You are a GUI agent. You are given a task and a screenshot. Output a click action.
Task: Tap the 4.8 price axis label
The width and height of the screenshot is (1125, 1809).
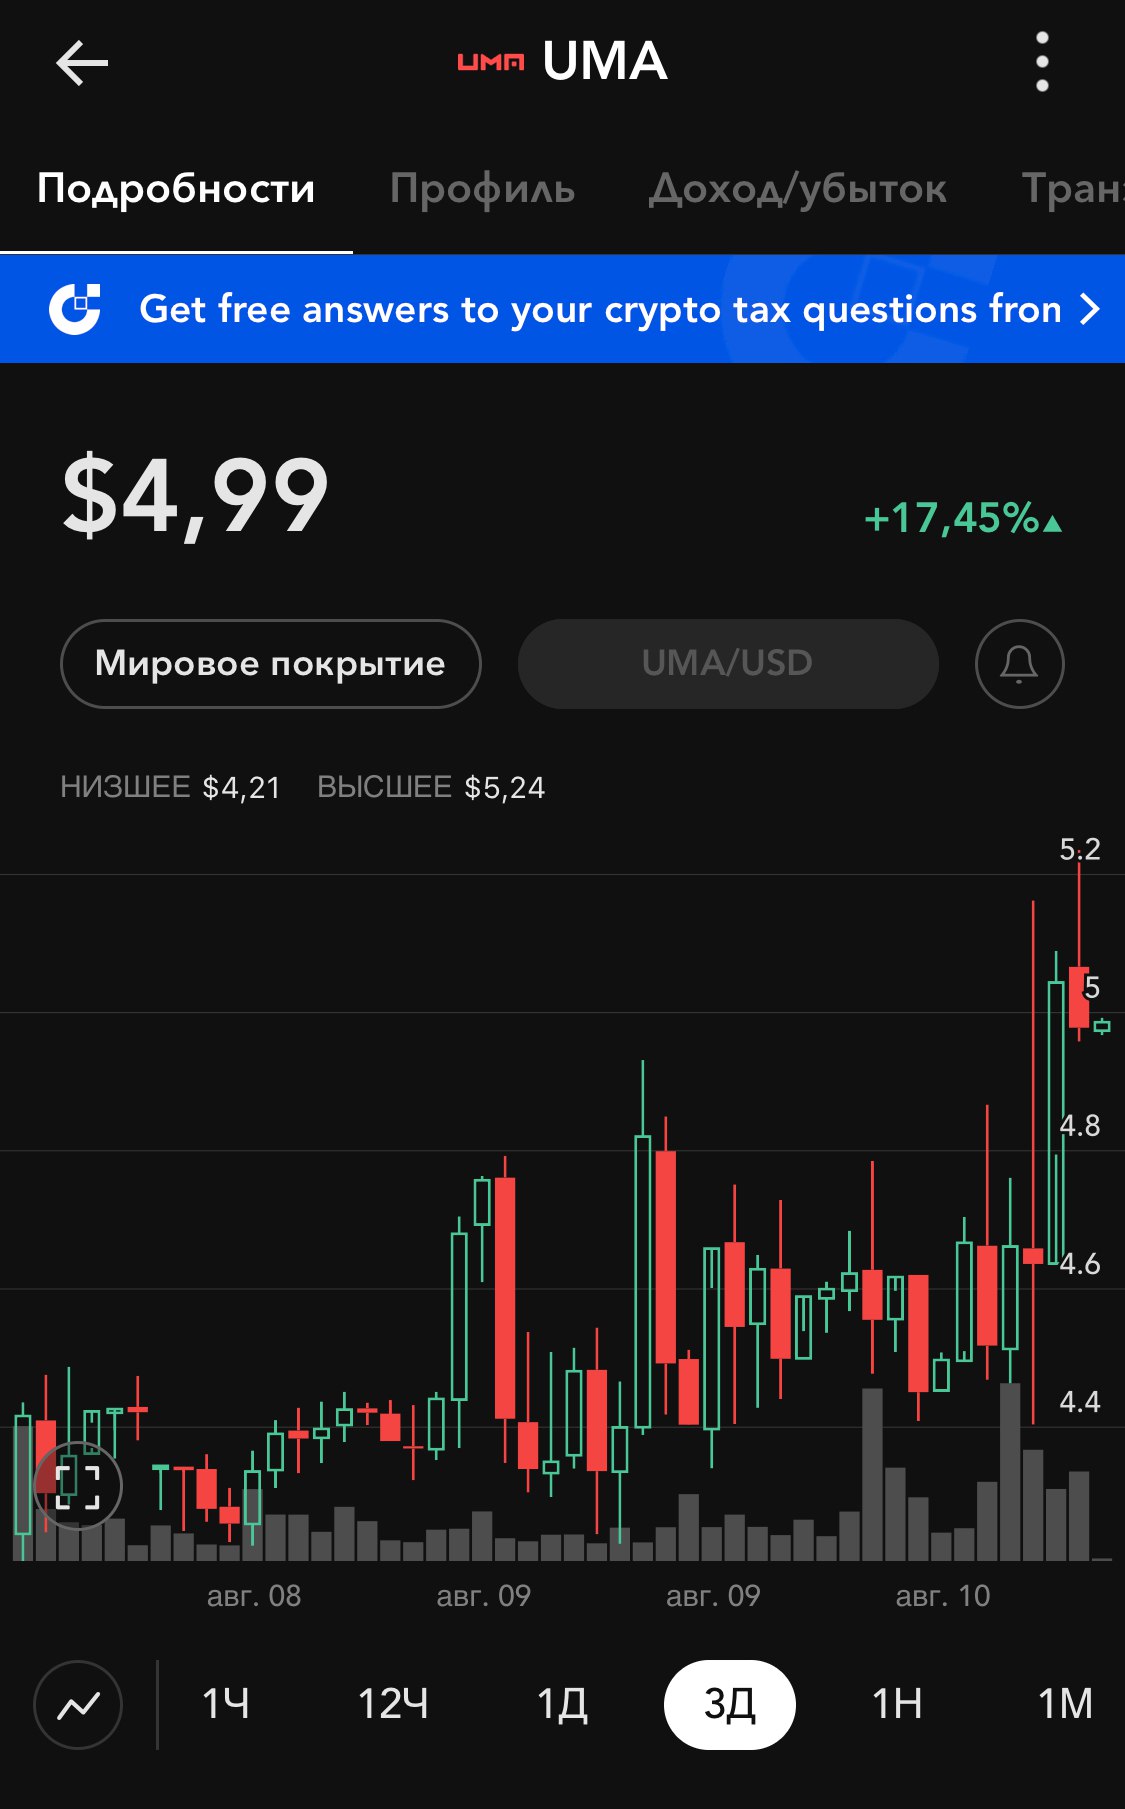[x=1080, y=1126]
